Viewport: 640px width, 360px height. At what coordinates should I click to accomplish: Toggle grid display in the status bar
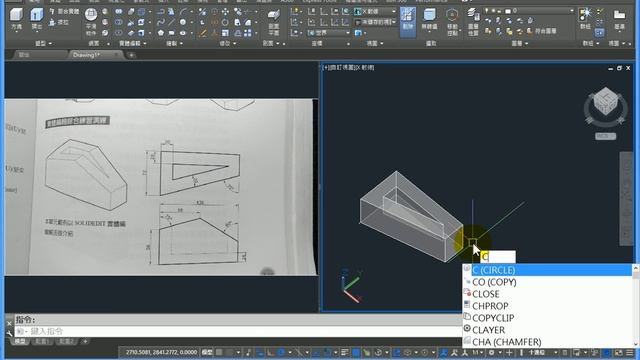tap(219, 352)
